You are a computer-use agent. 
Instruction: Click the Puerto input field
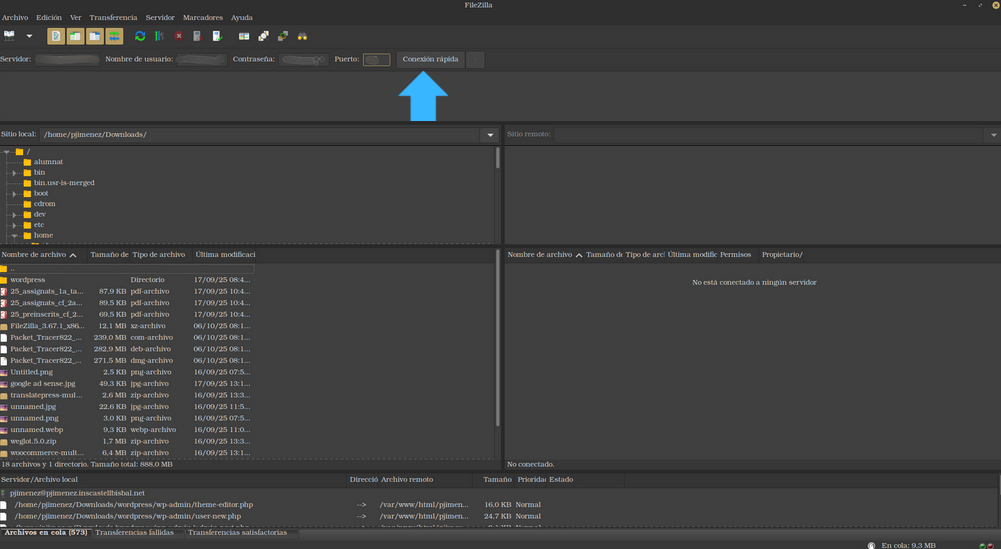pyautogui.click(x=376, y=60)
